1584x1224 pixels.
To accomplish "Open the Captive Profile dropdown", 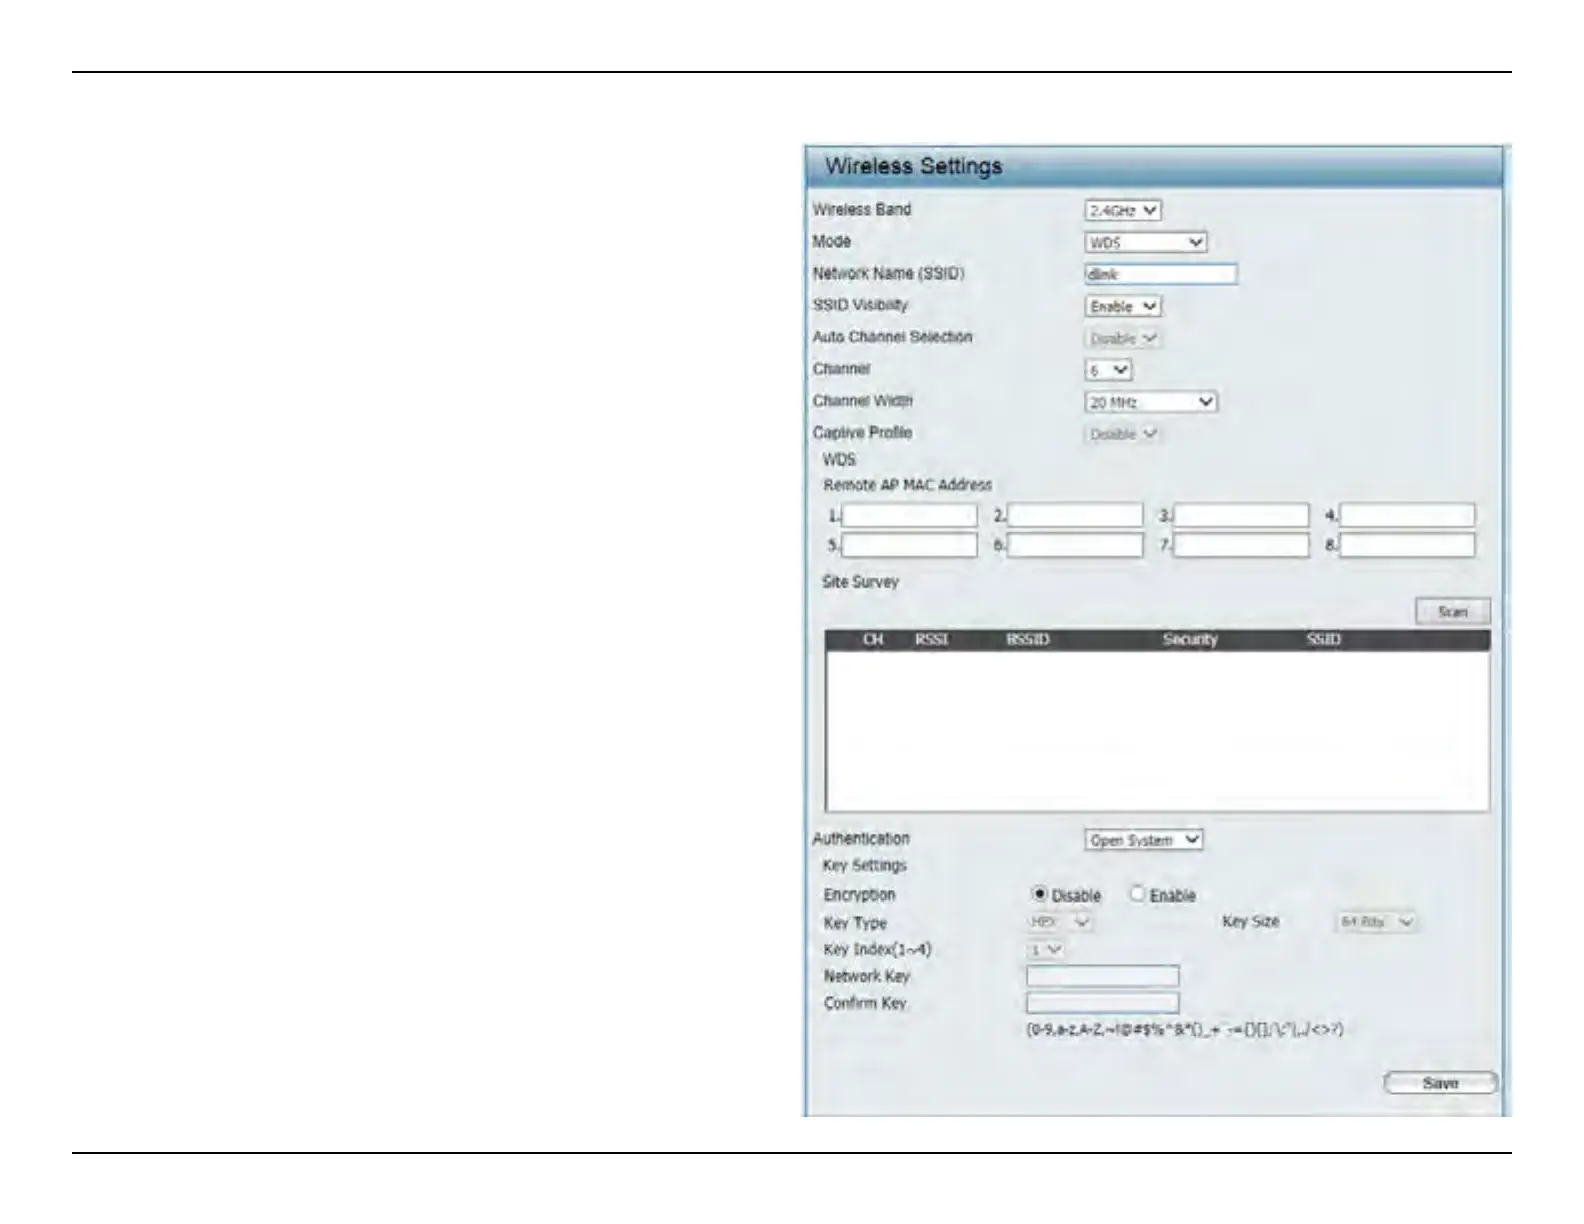I will click(1123, 434).
